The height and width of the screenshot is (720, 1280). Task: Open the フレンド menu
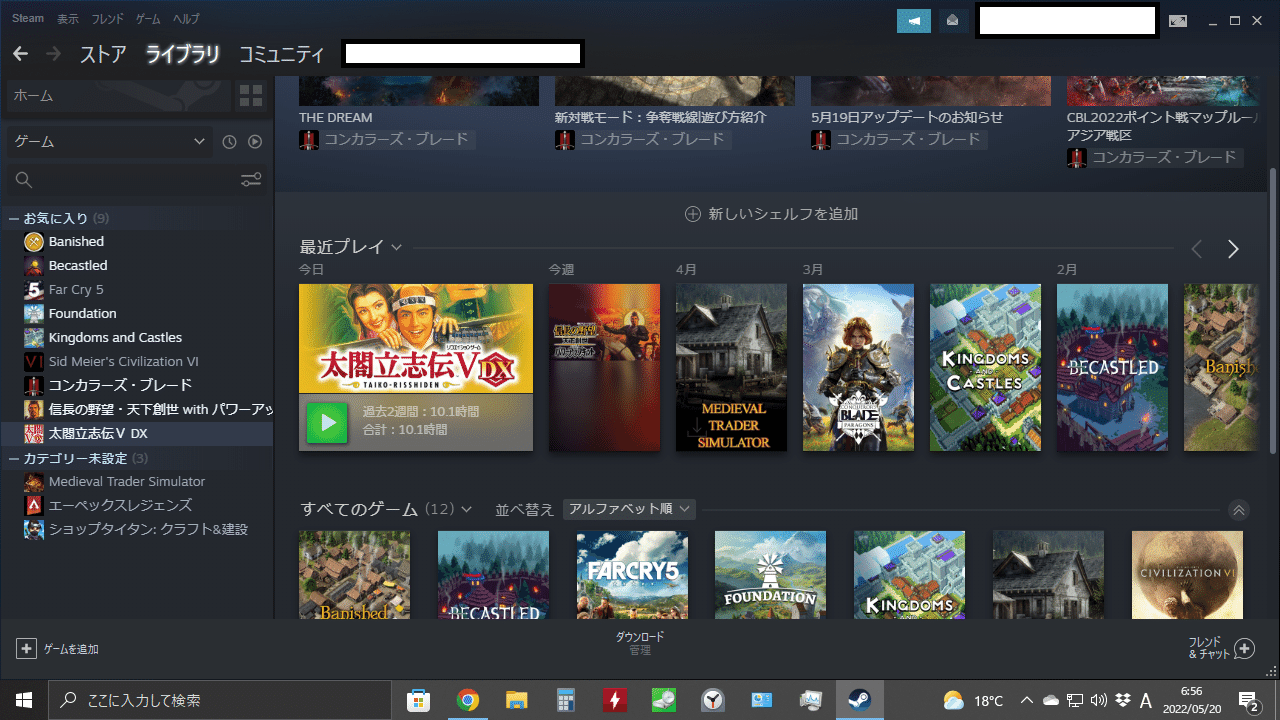pos(108,19)
